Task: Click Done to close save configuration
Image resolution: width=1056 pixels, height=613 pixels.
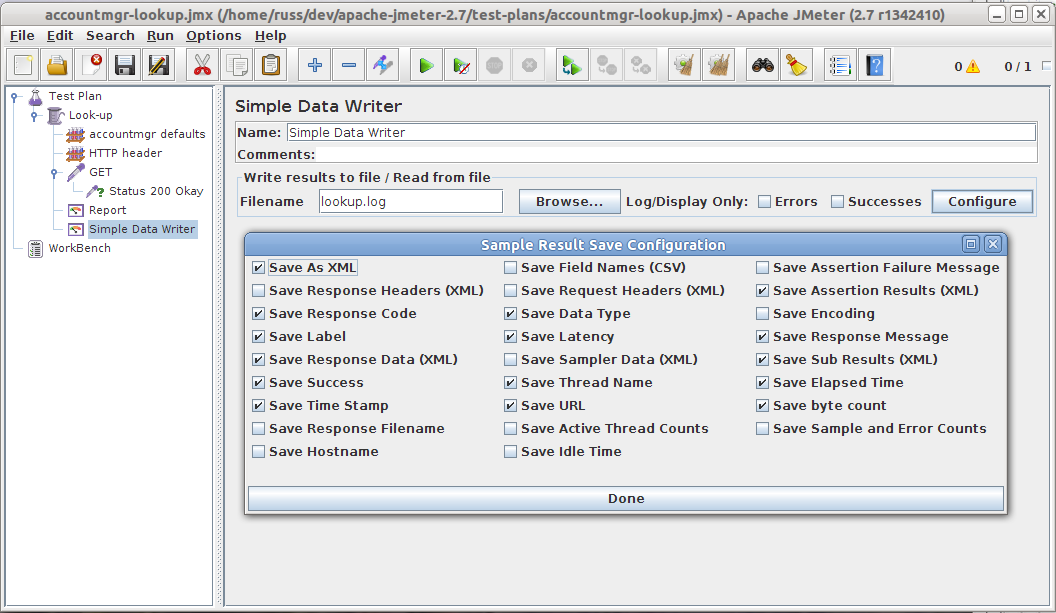Action: [626, 498]
